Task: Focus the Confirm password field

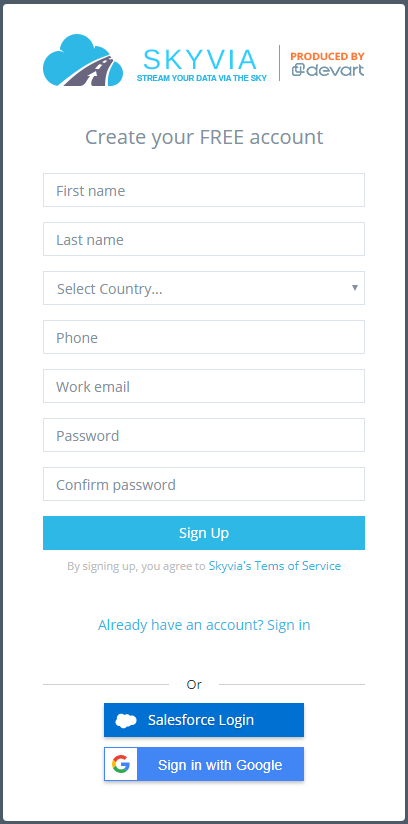Action: click(204, 484)
